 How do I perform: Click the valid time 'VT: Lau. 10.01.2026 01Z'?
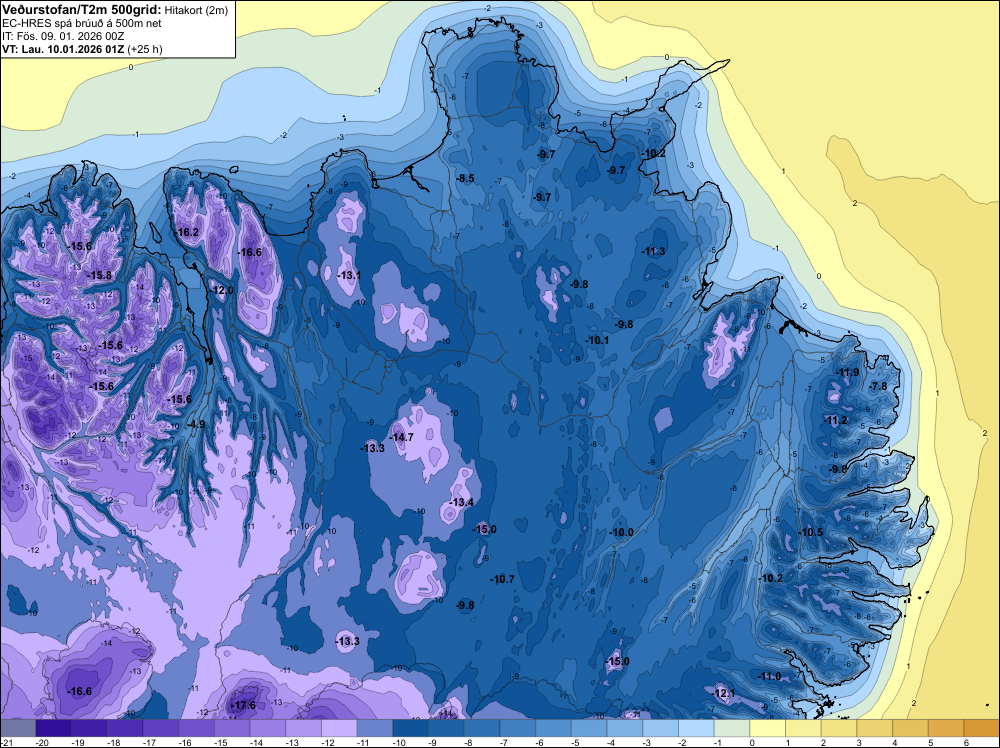(63, 49)
